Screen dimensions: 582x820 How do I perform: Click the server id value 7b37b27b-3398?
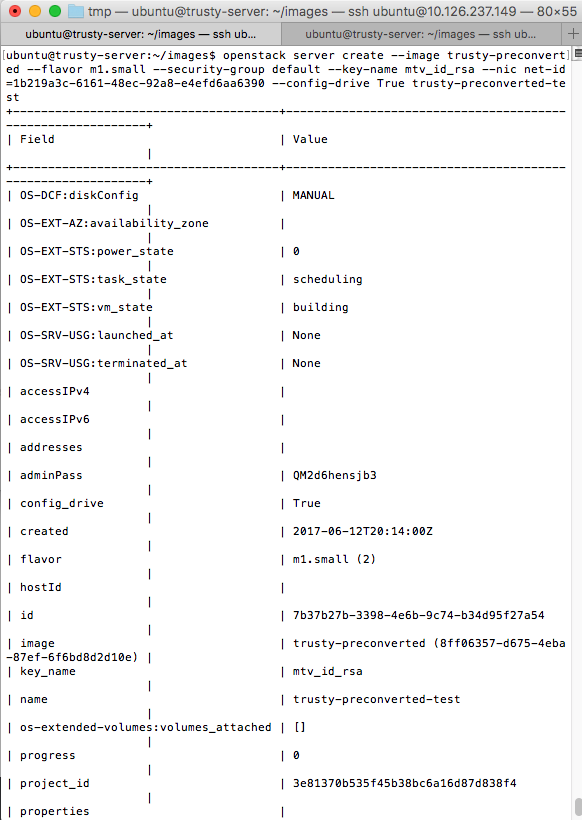(418, 616)
